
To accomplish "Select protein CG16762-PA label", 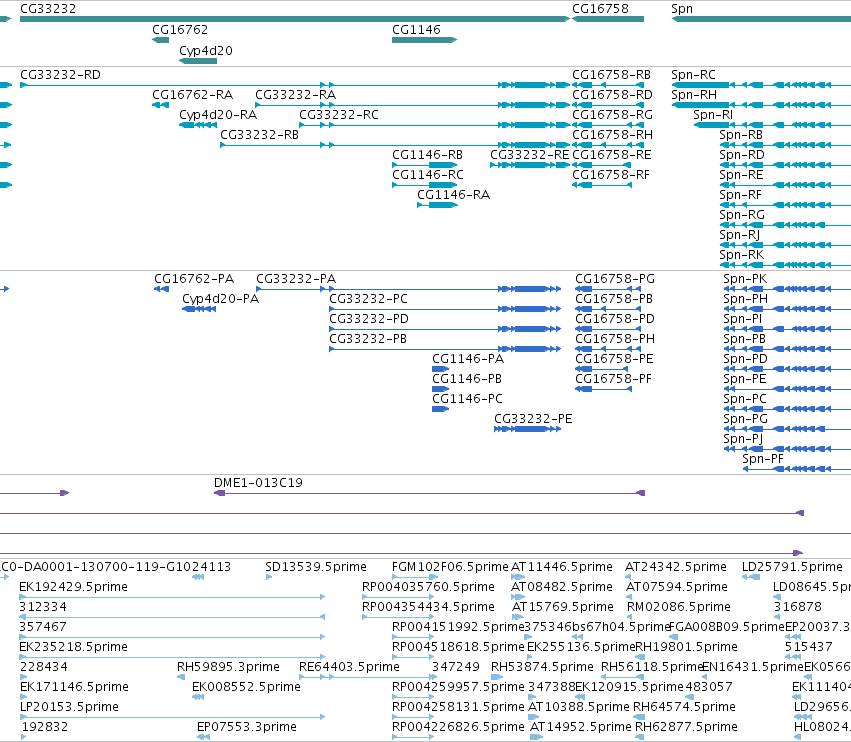I will [194, 278].
